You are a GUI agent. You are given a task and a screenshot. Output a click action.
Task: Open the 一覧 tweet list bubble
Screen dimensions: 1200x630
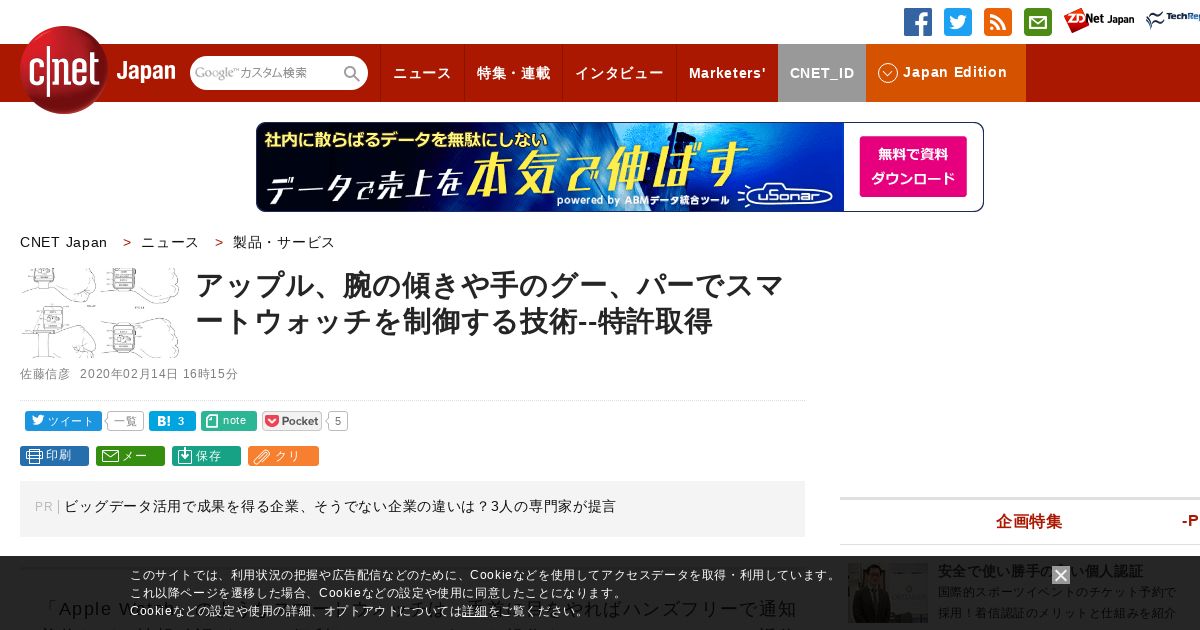coord(126,421)
